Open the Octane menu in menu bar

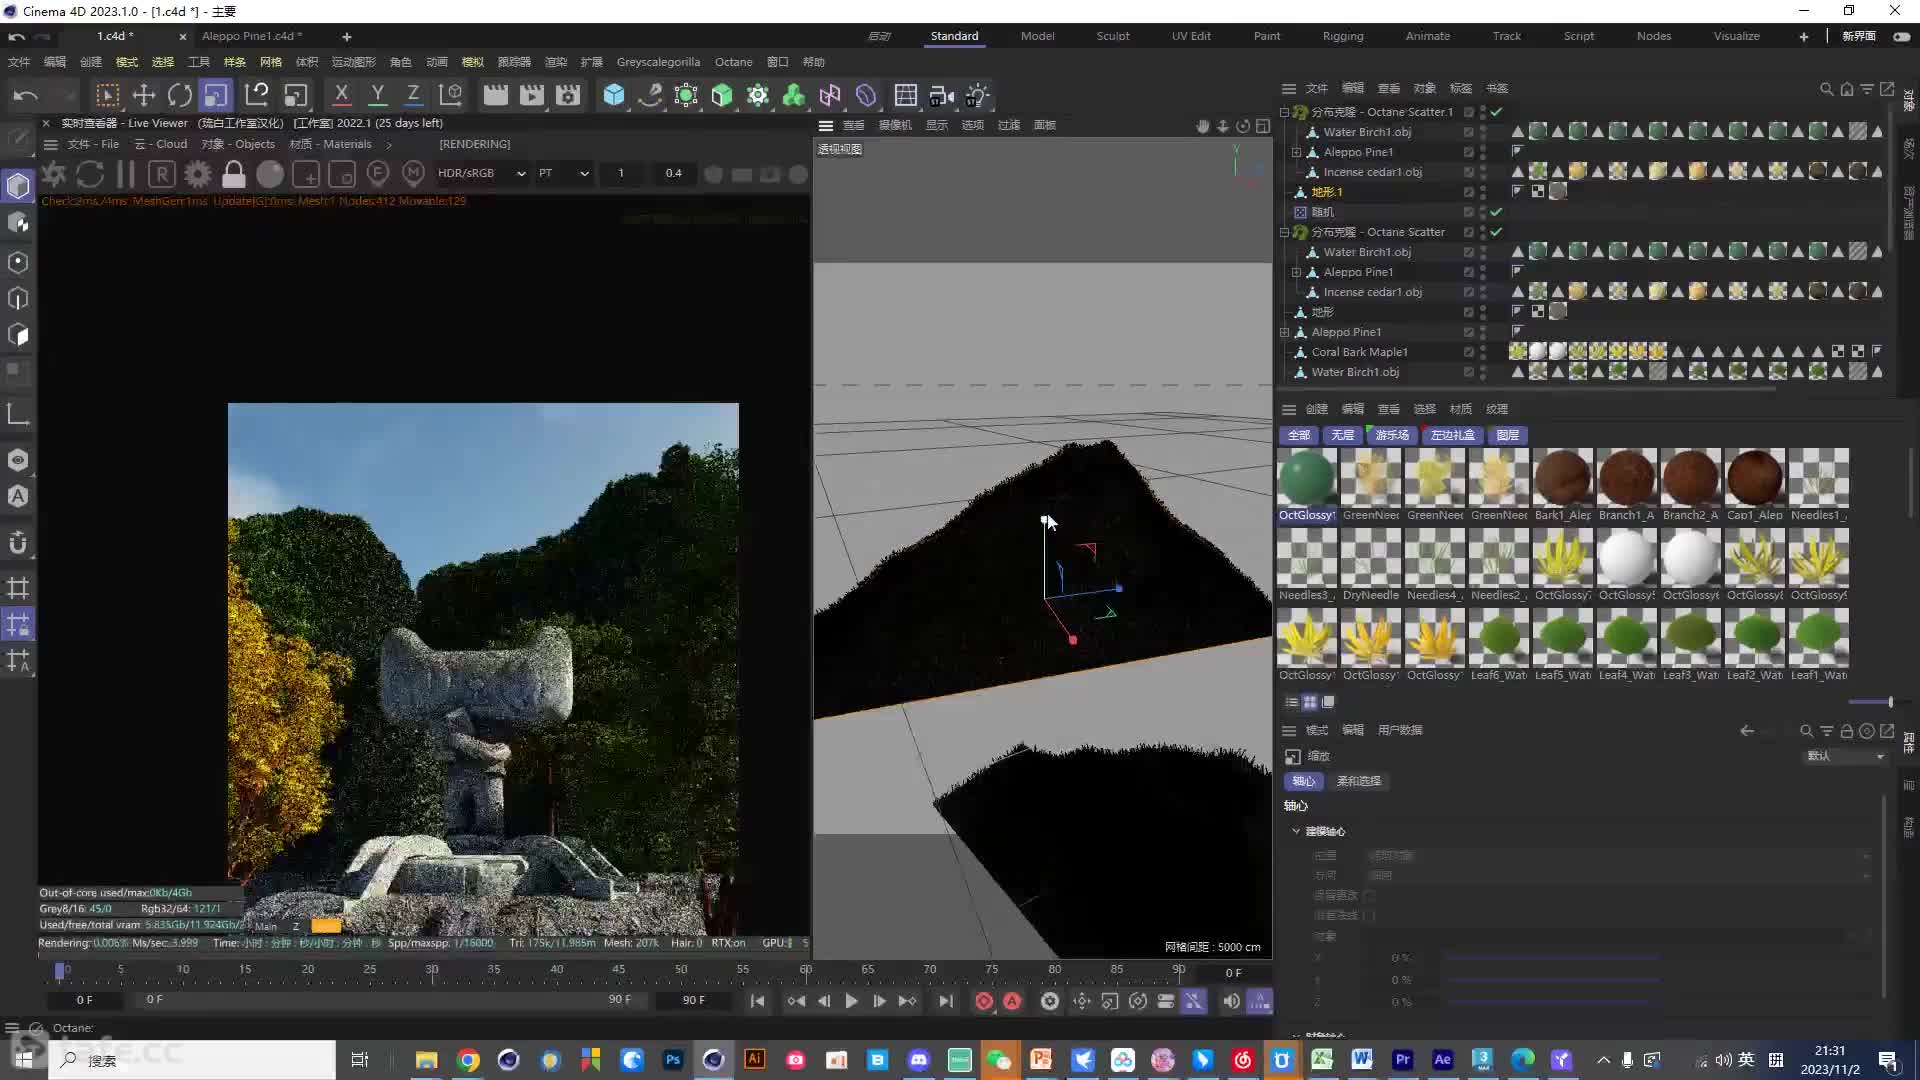point(733,62)
